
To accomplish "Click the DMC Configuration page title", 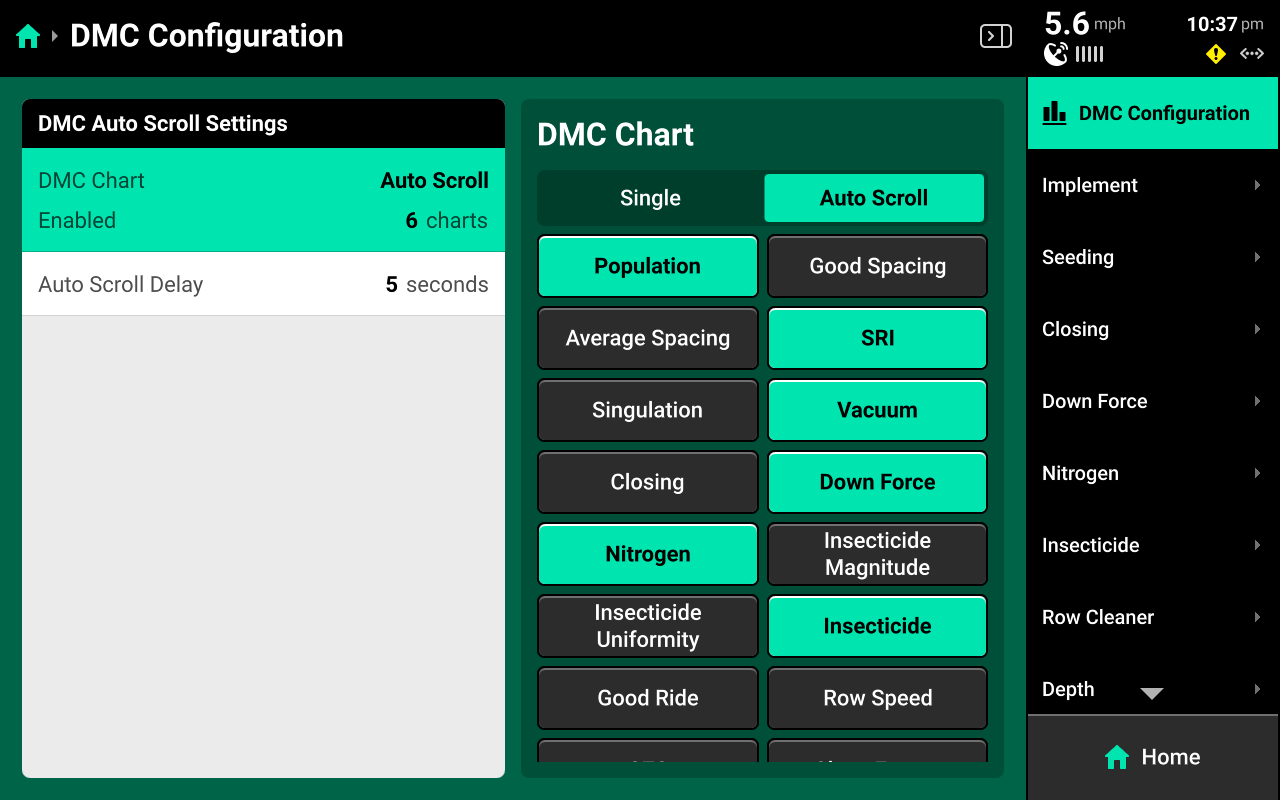I will point(207,36).
